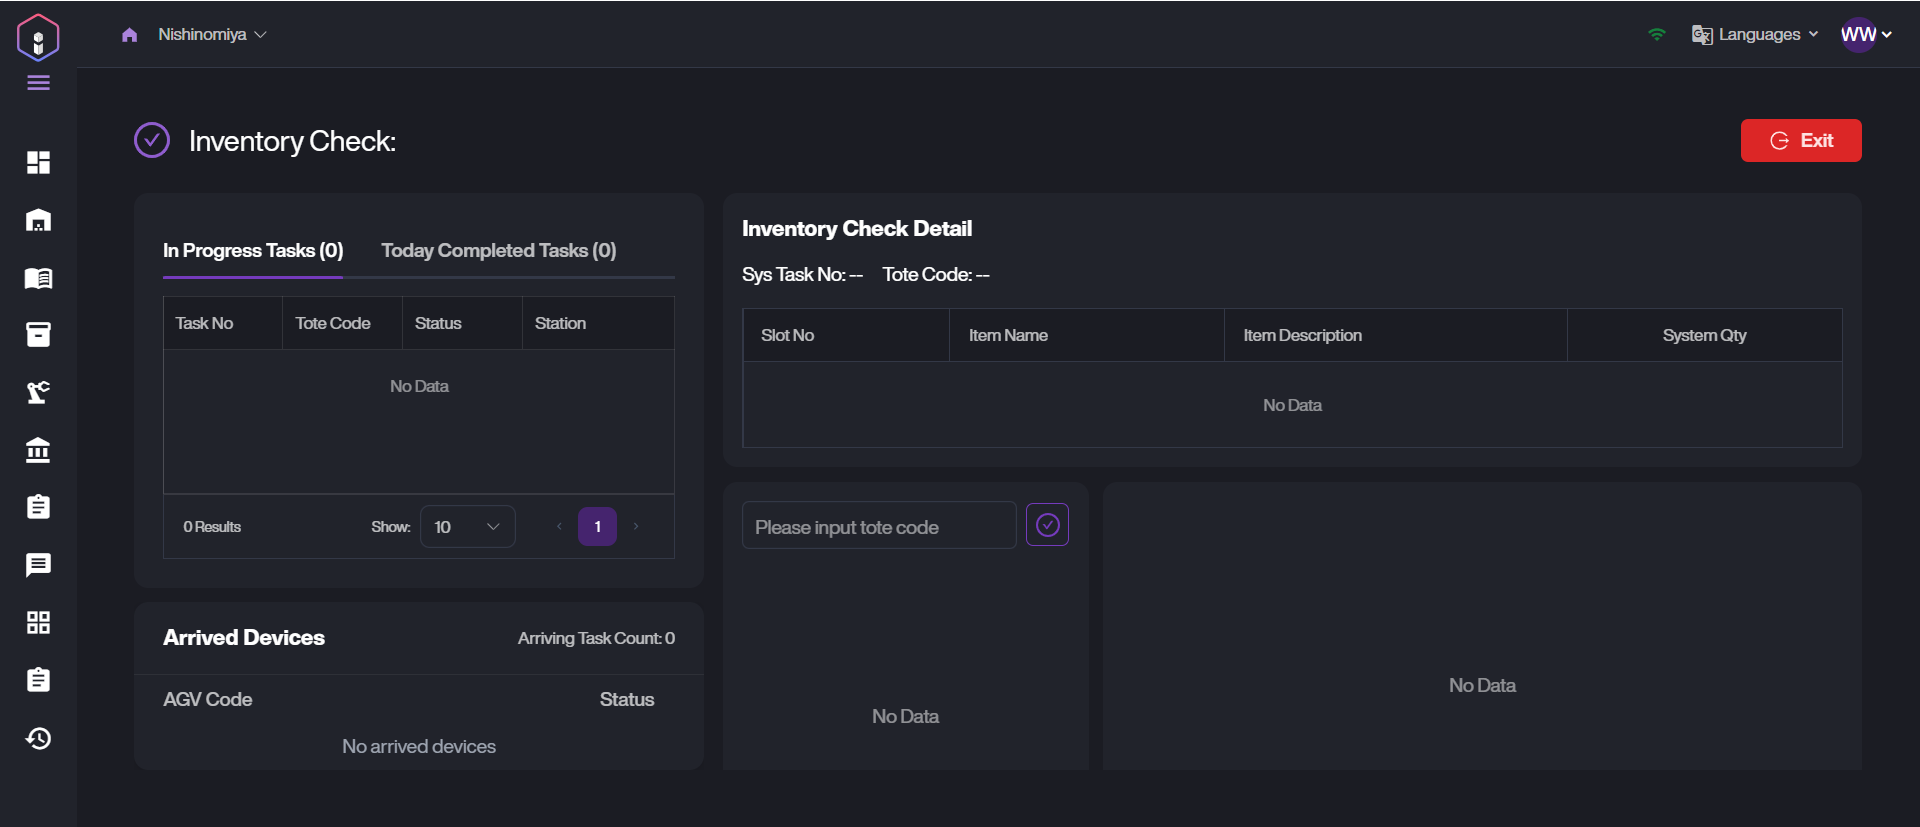Open the hamburger menu in the sidebar
Screen dimensions: 1920x827
[x=38, y=83]
